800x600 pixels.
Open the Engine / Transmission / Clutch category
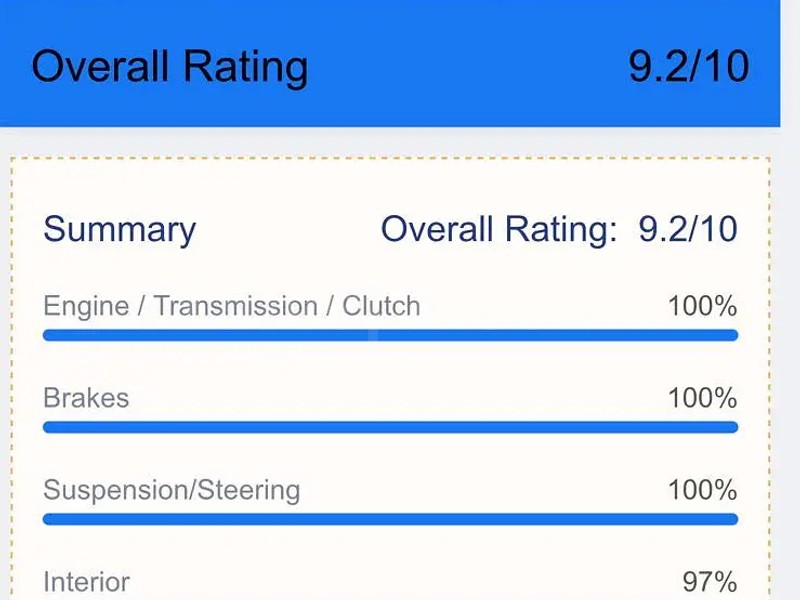coord(231,306)
